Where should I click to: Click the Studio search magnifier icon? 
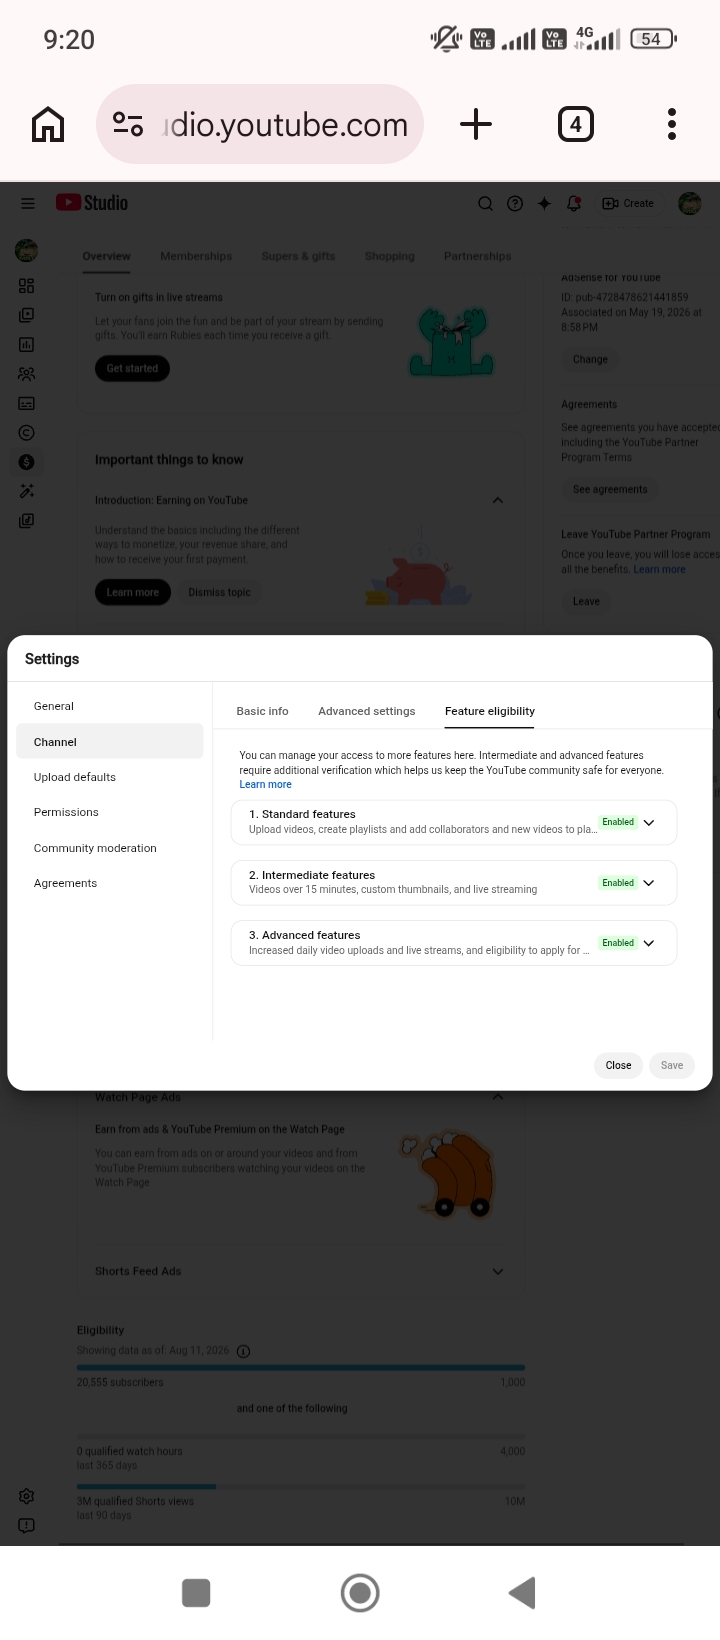coord(485,203)
